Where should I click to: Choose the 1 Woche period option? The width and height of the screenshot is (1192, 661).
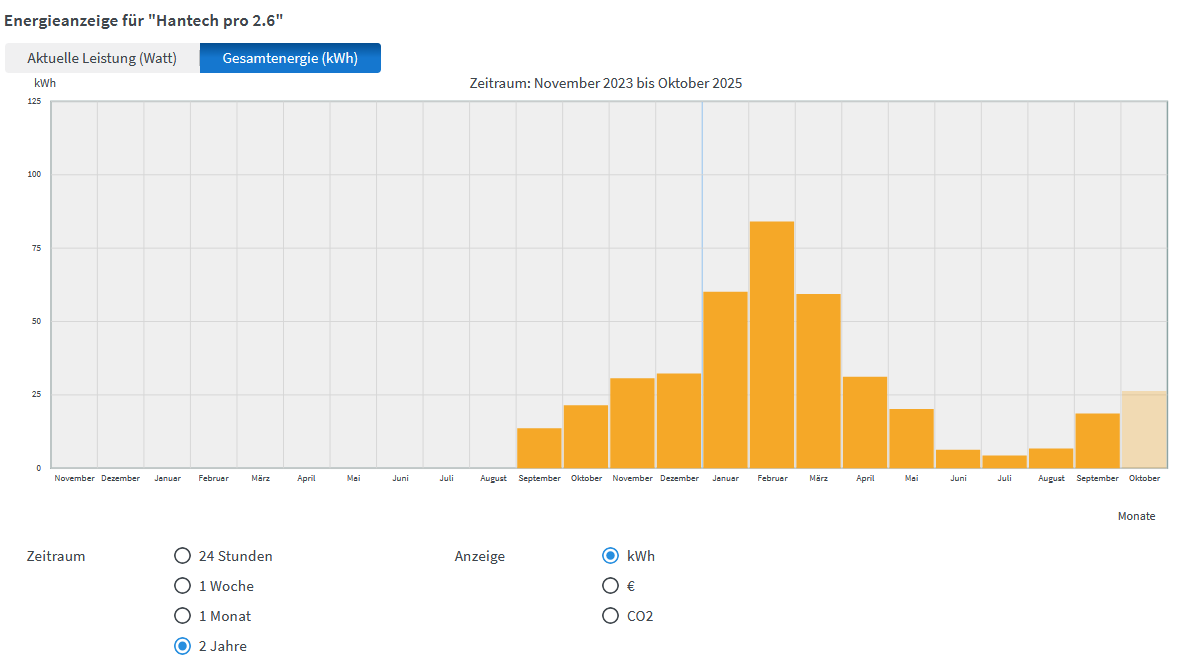182,586
